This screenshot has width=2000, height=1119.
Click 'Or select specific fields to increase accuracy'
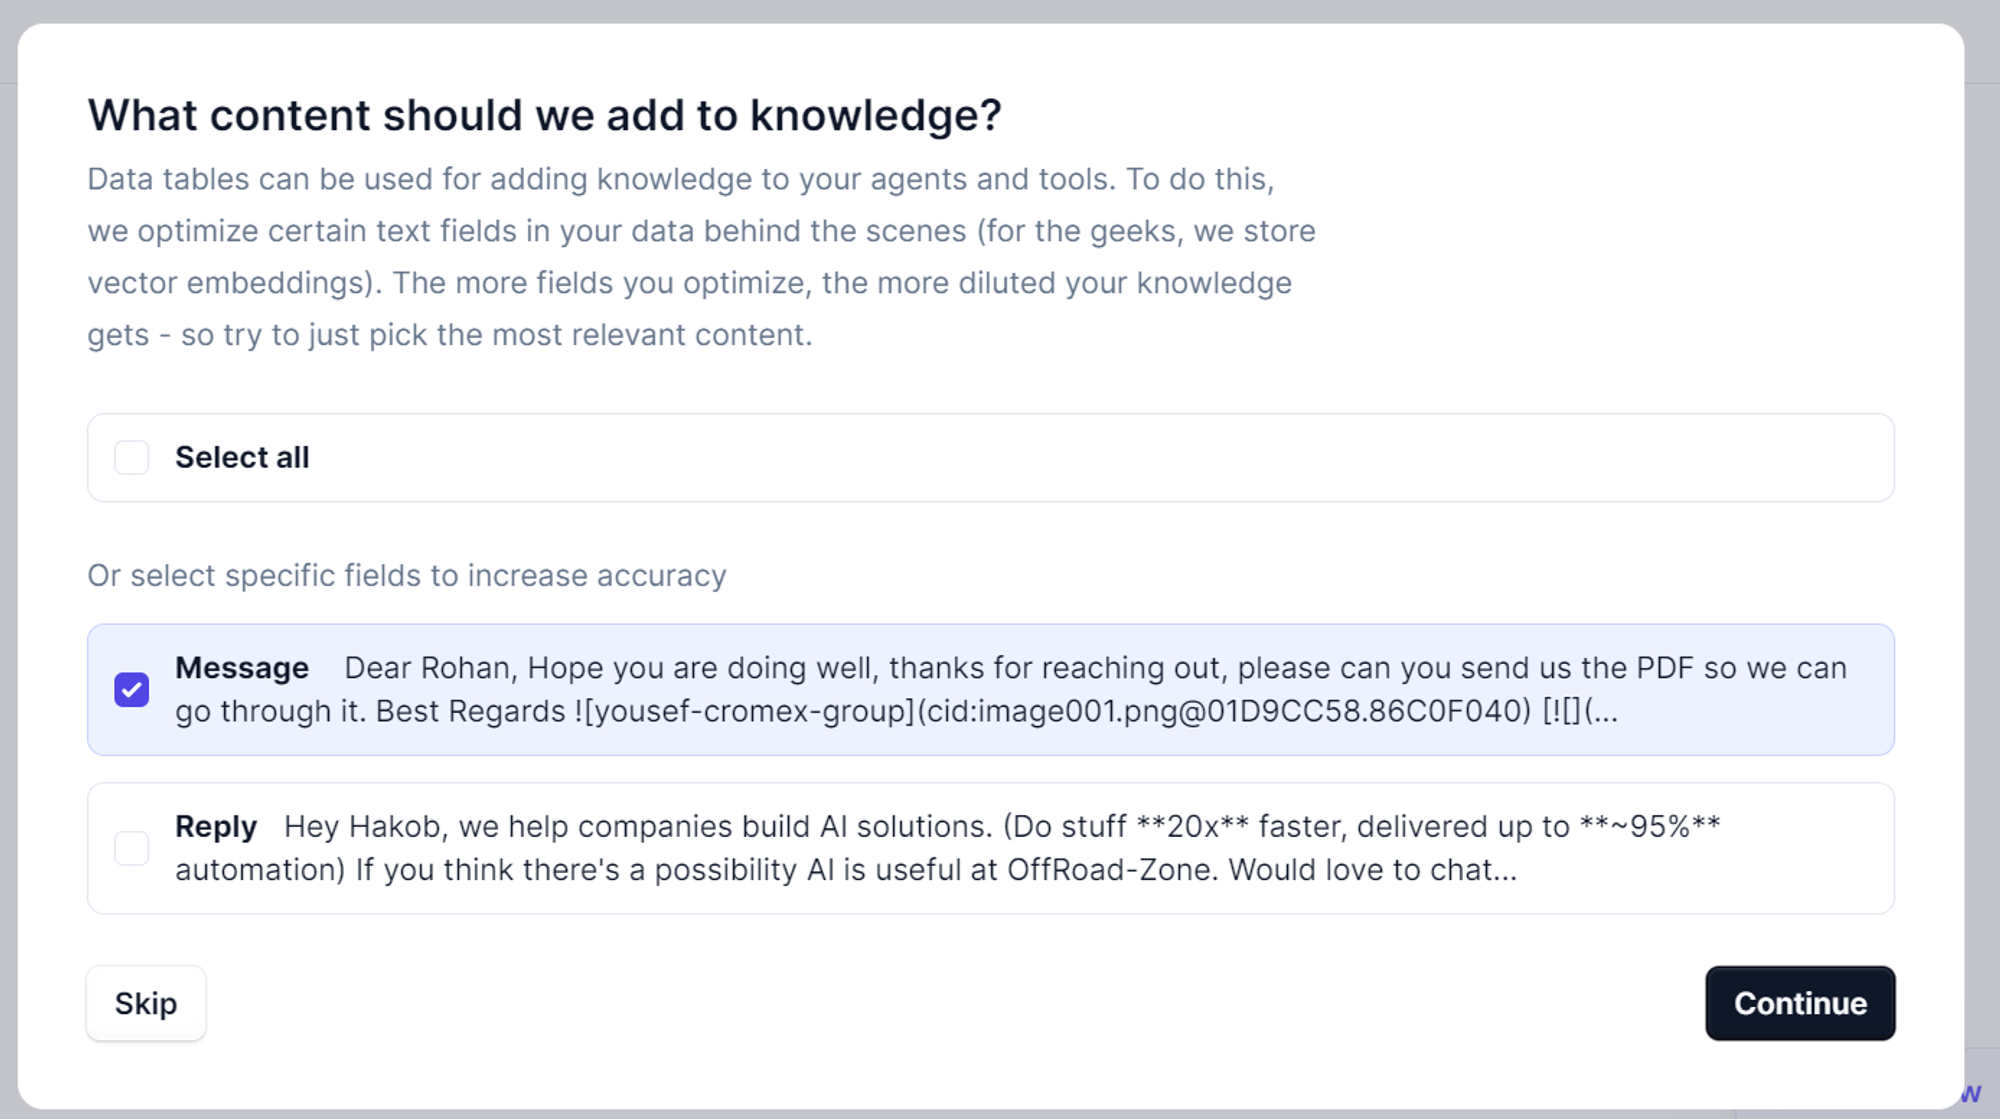click(x=407, y=576)
